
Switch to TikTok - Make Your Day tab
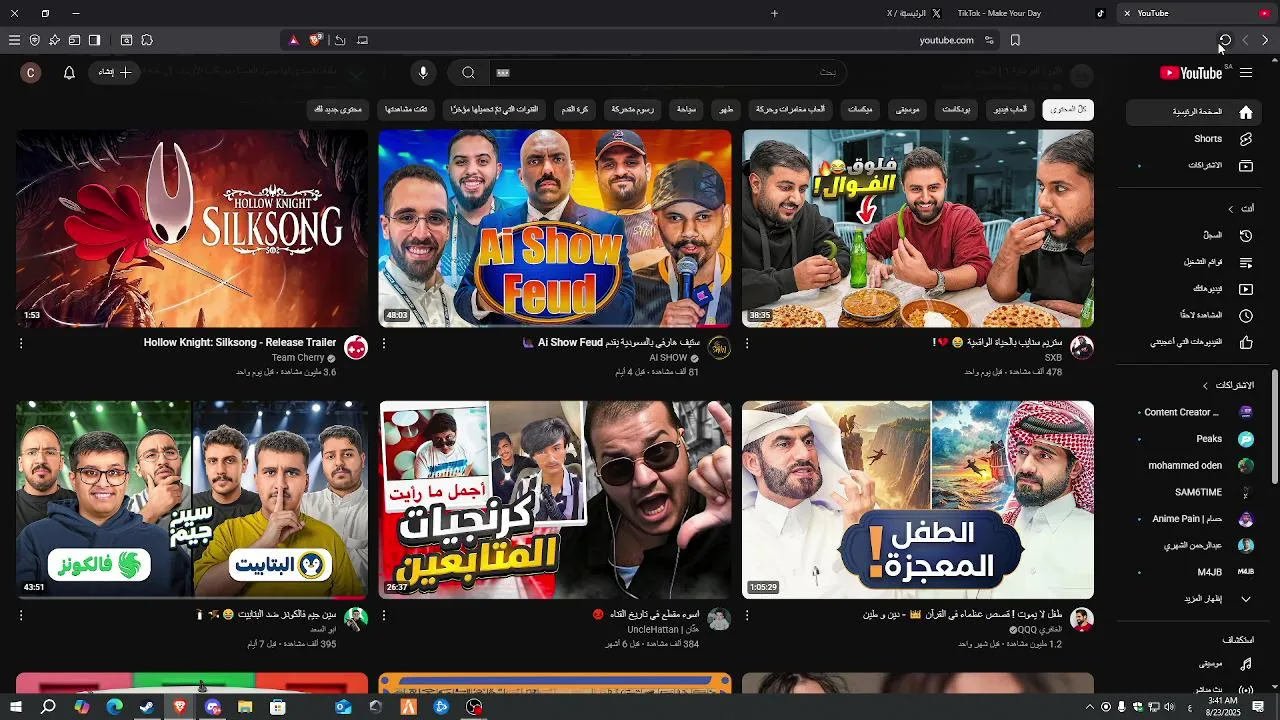pos(1030,13)
